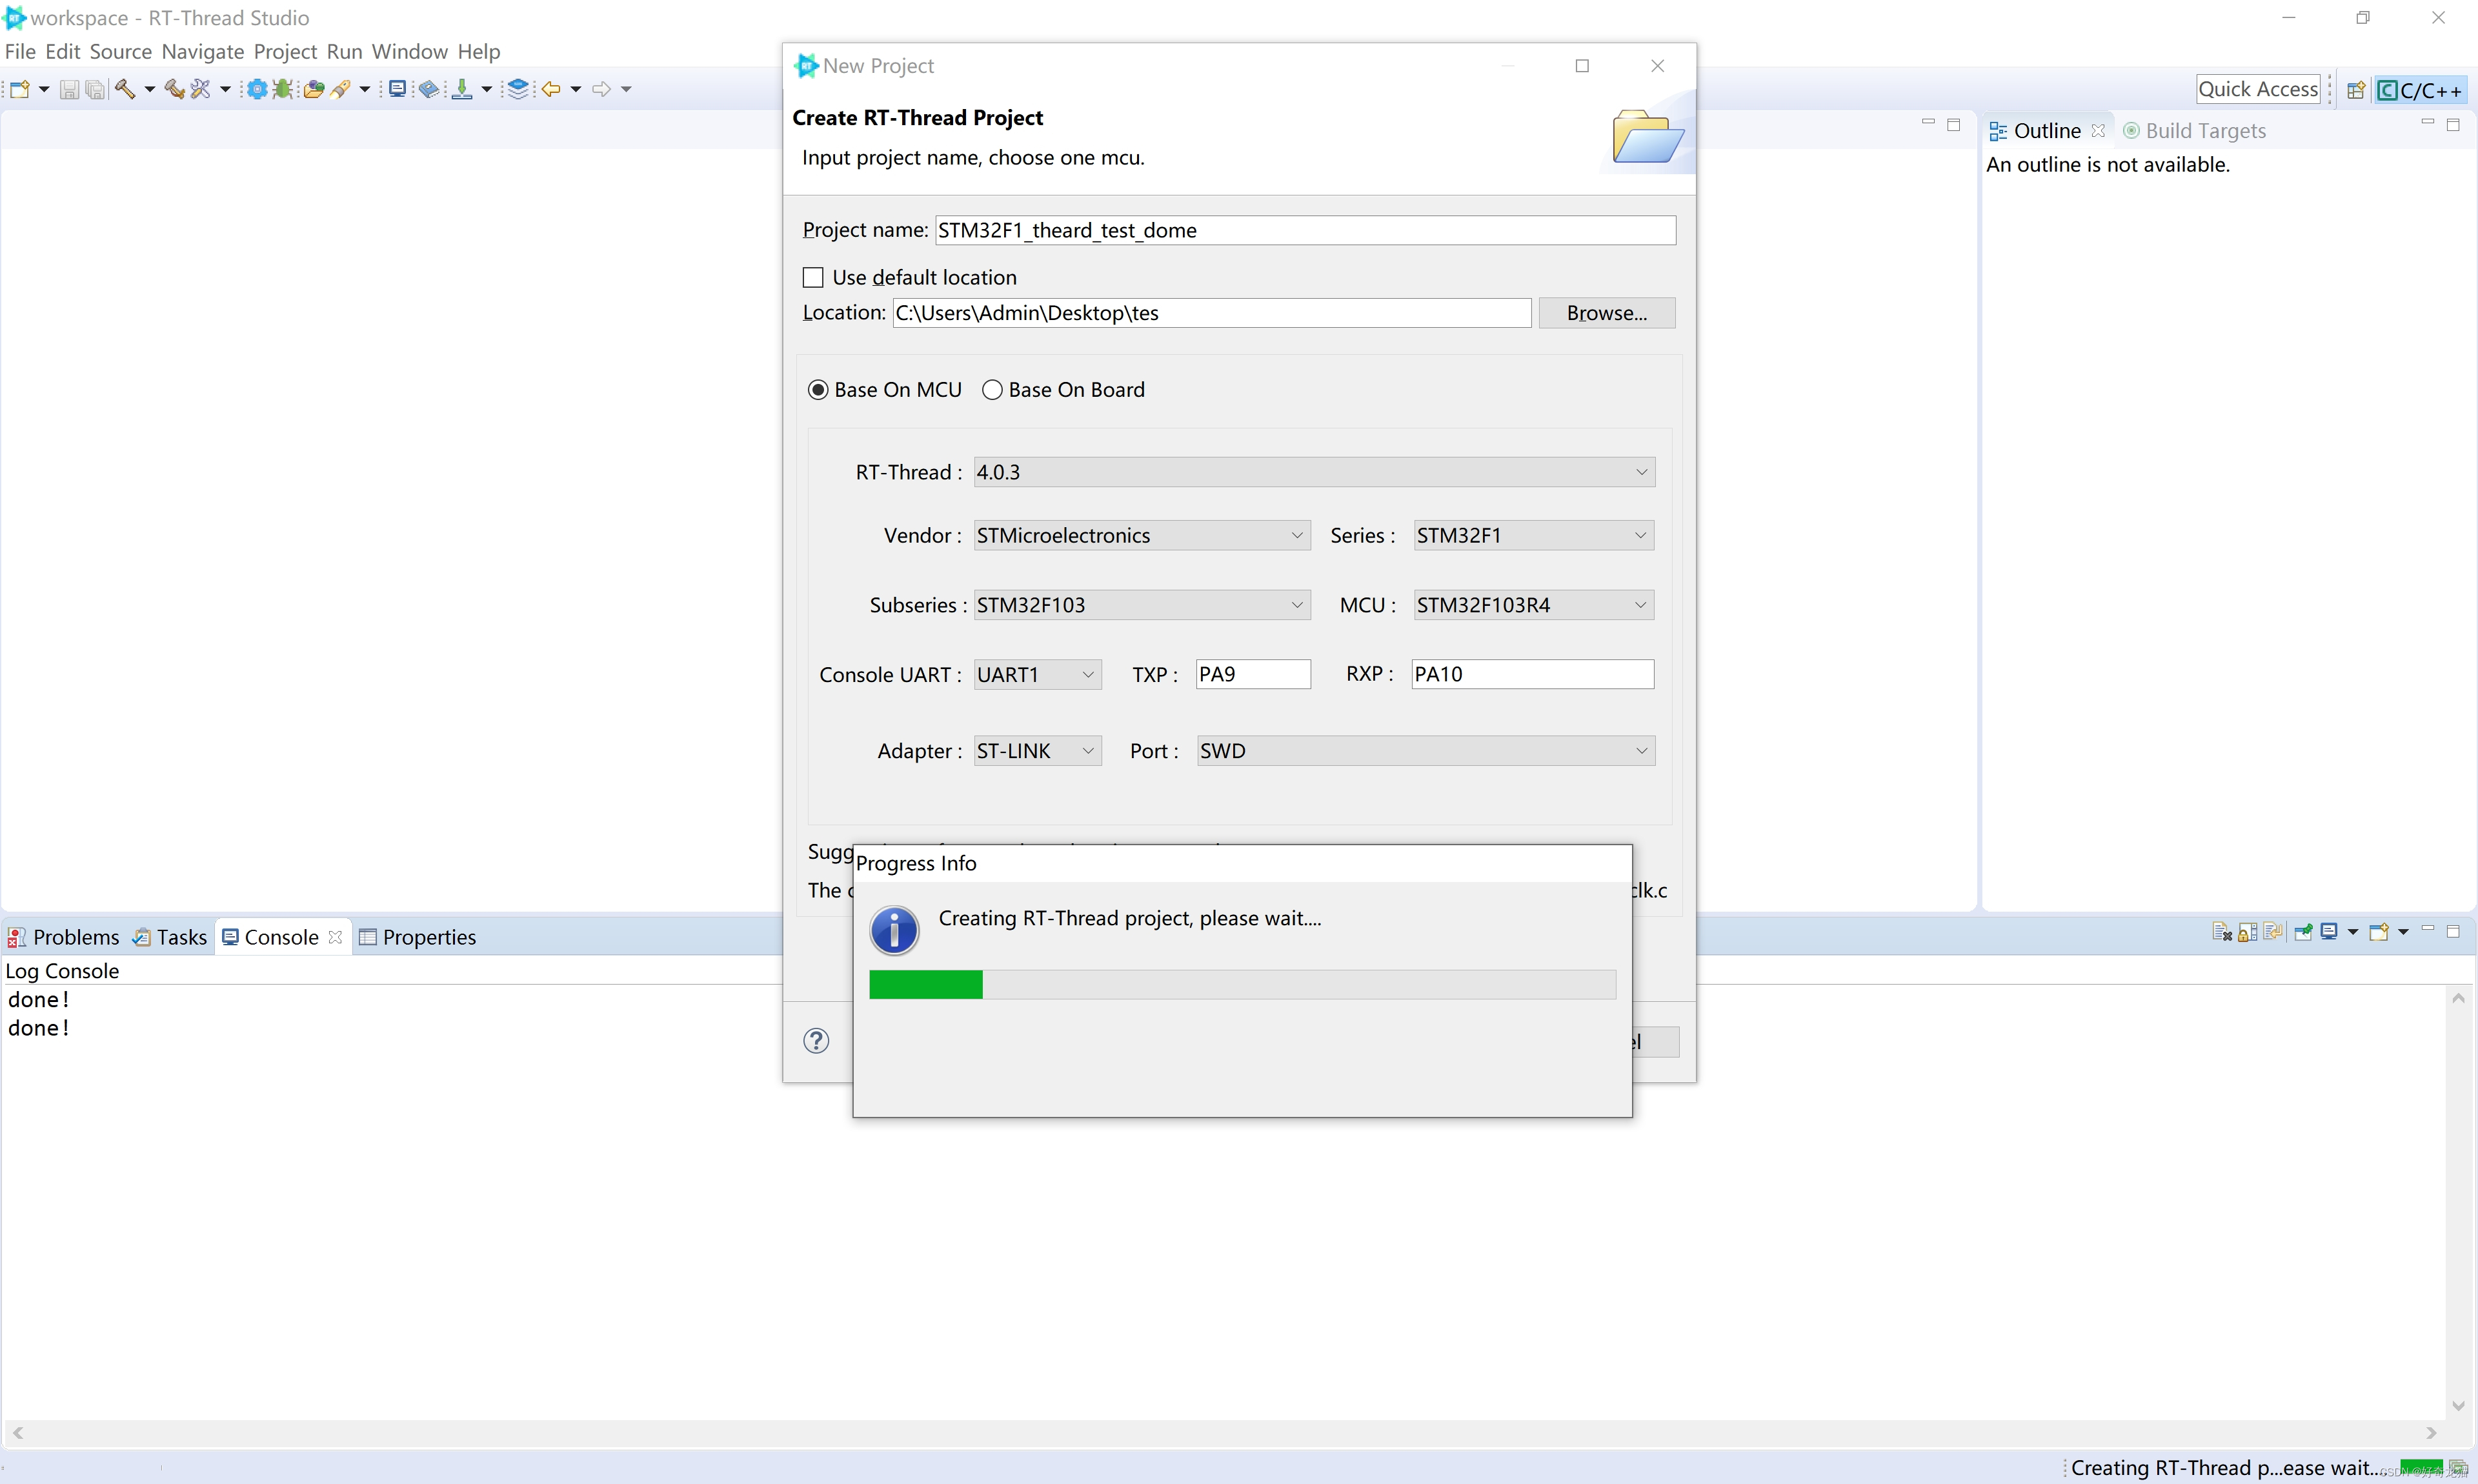The image size is (2478, 1484).
Task: Click the Open Console icon
Action: tap(2379, 932)
